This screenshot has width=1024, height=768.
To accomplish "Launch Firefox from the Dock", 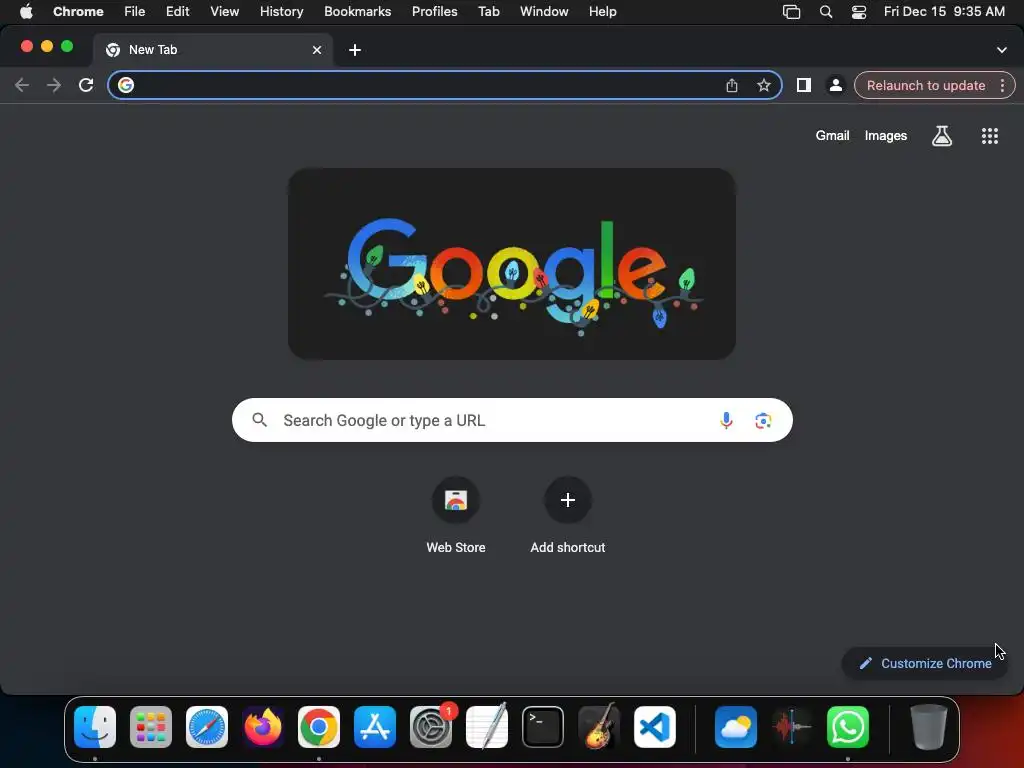I will (263, 727).
